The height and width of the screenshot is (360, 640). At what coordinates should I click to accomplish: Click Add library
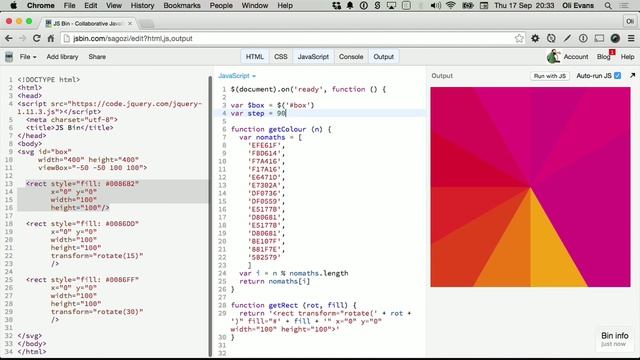point(62,57)
